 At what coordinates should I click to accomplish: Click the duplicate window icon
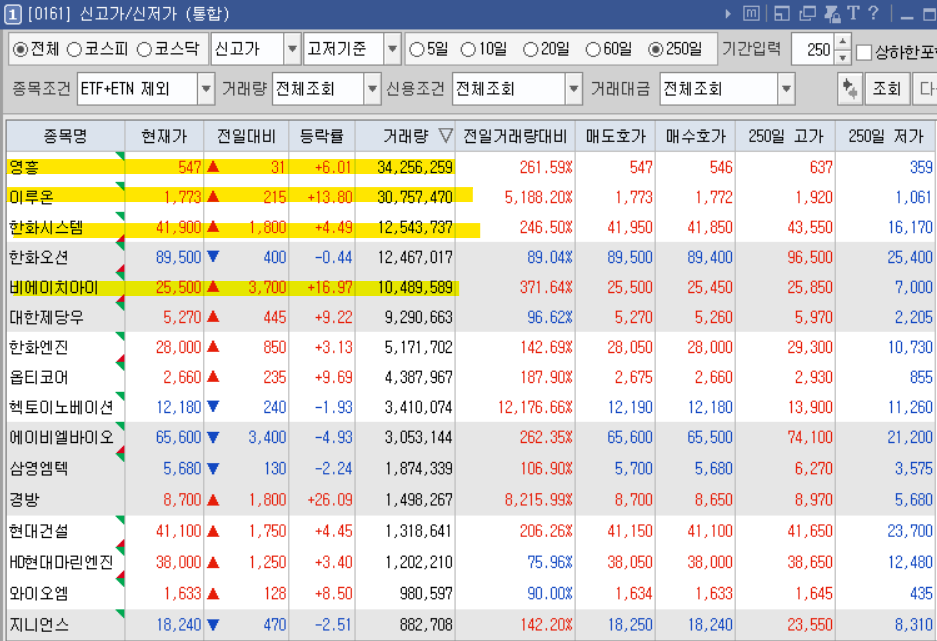click(x=807, y=13)
